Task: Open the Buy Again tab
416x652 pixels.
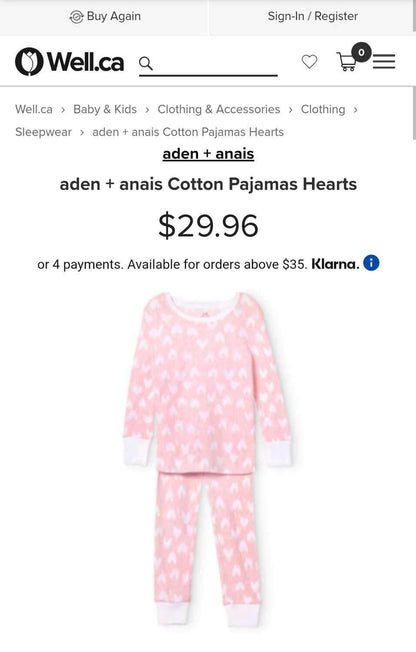Action: [104, 17]
